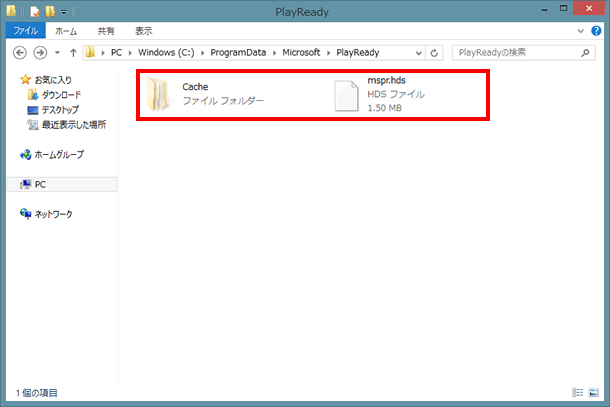610x407 pixels.
Task: Click PlayReady in the address path
Action: coord(358,53)
